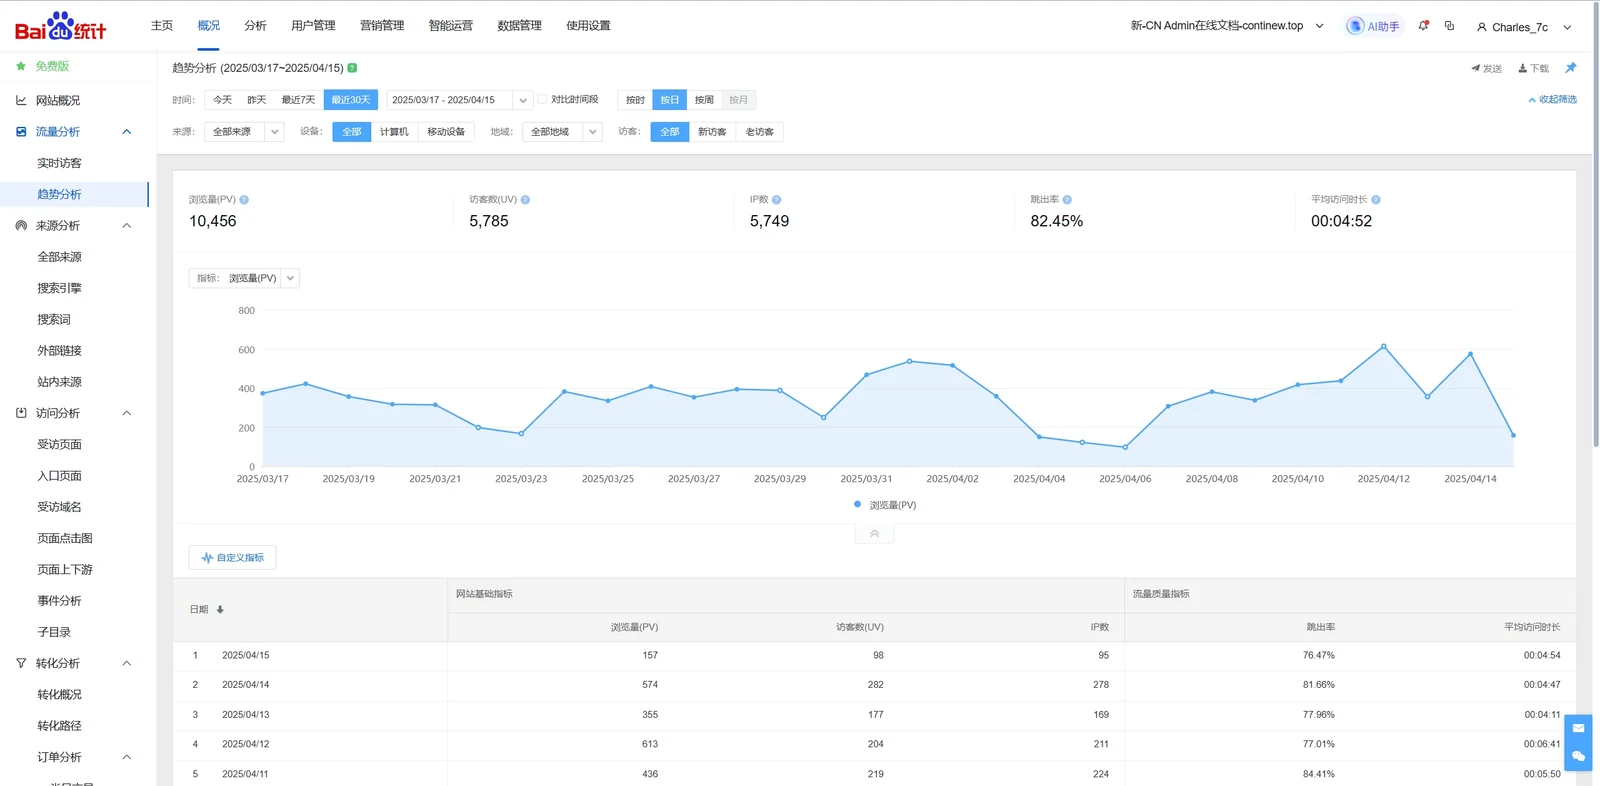
Task: Open the notification bell
Action: pyautogui.click(x=1423, y=26)
